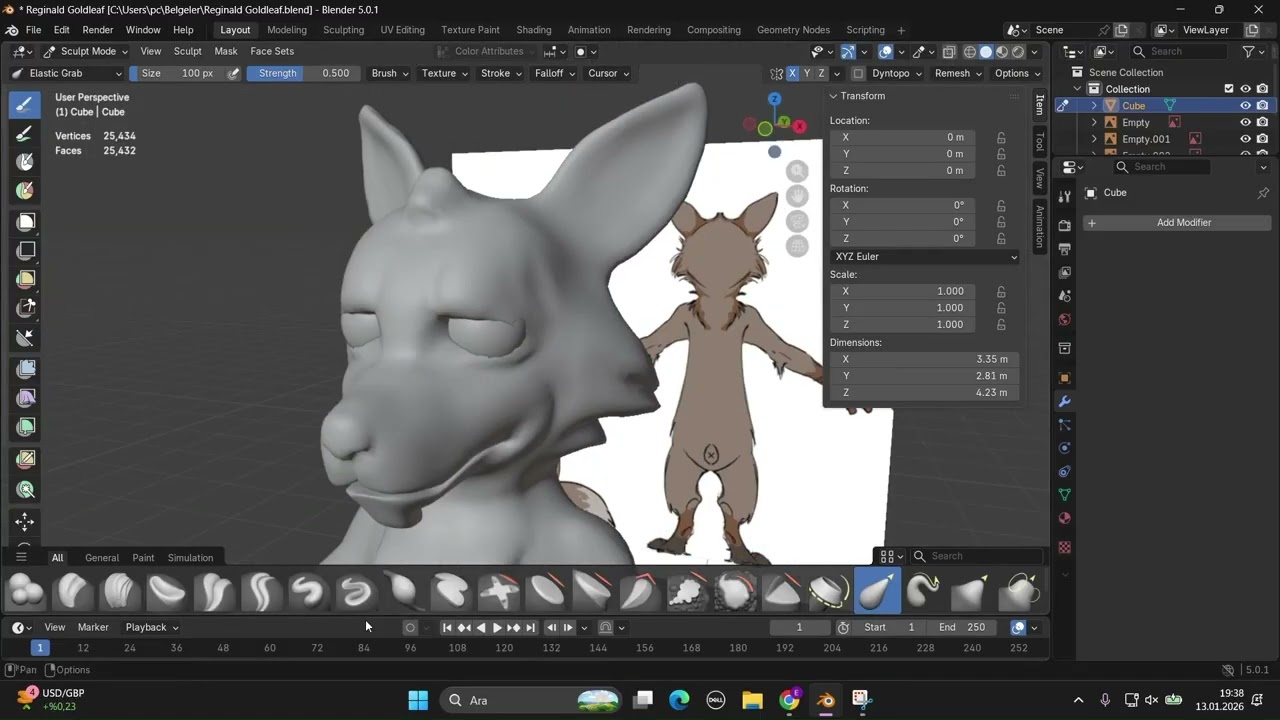Open File Explorer from the taskbar
Viewport: 1280px width, 720px height.
(752, 700)
